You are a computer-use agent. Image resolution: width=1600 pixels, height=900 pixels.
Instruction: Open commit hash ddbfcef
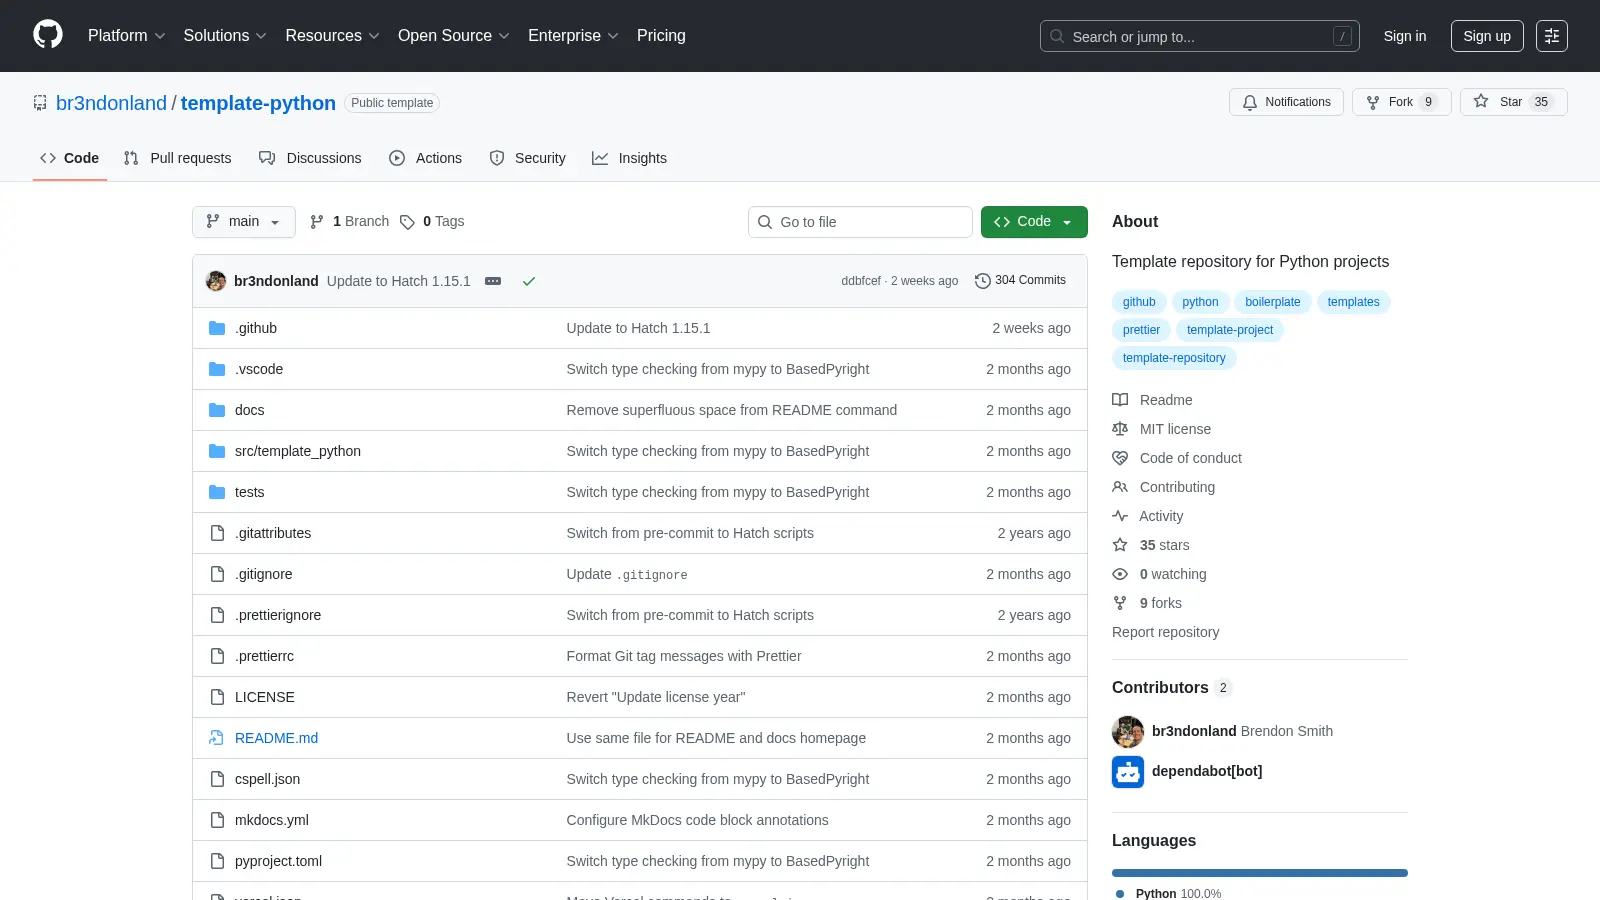[861, 281]
